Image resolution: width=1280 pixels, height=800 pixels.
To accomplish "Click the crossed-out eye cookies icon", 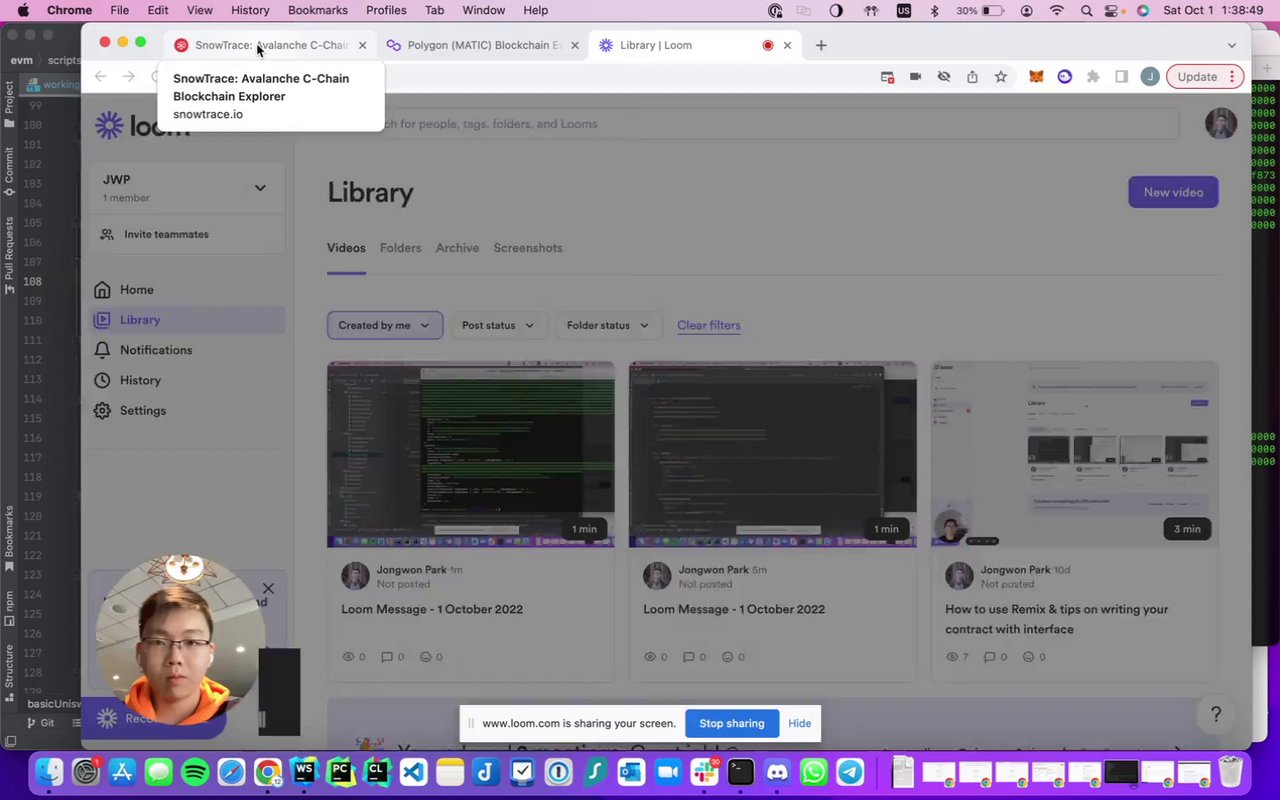I will (x=943, y=77).
